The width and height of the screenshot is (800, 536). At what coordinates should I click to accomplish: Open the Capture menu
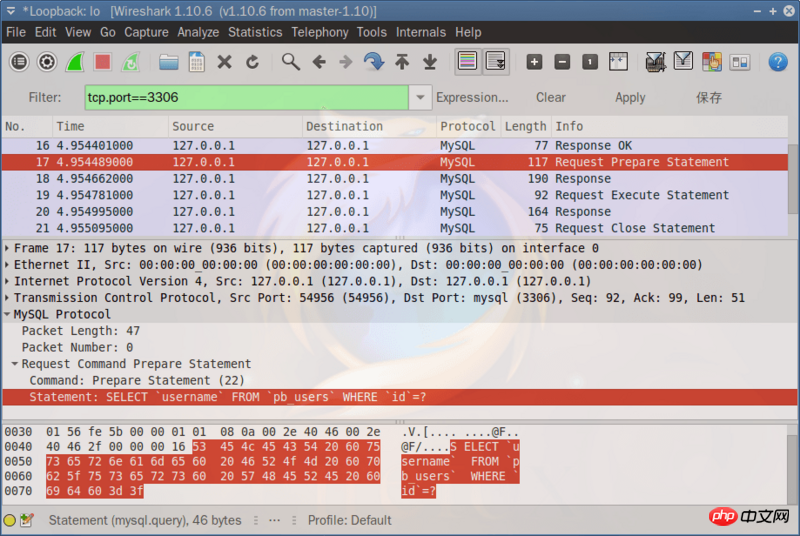click(146, 32)
